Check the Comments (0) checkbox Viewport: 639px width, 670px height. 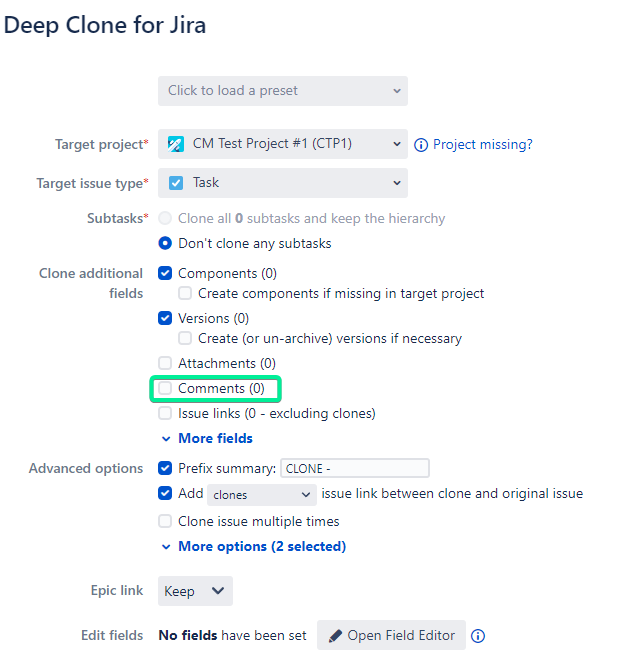coord(165,388)
